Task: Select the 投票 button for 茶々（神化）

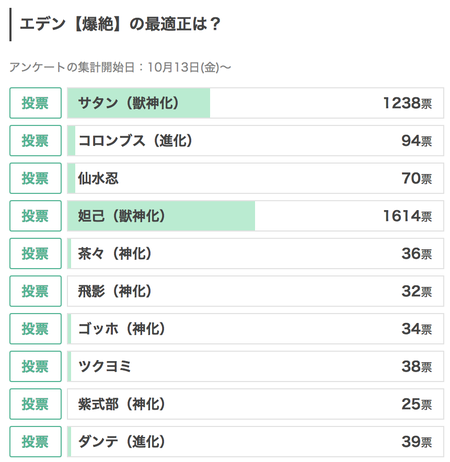Action: (35, 254)
